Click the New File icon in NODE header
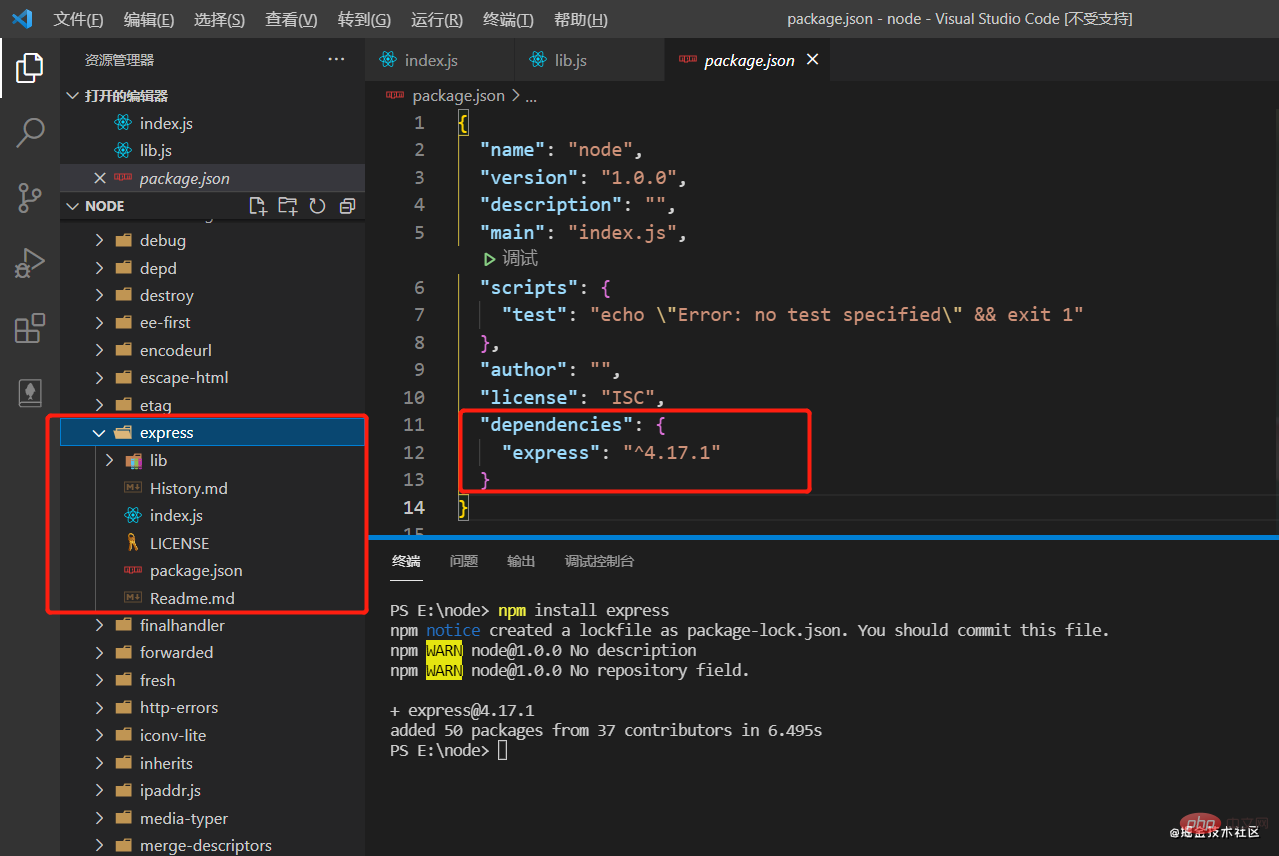 (x=258, y=206)
